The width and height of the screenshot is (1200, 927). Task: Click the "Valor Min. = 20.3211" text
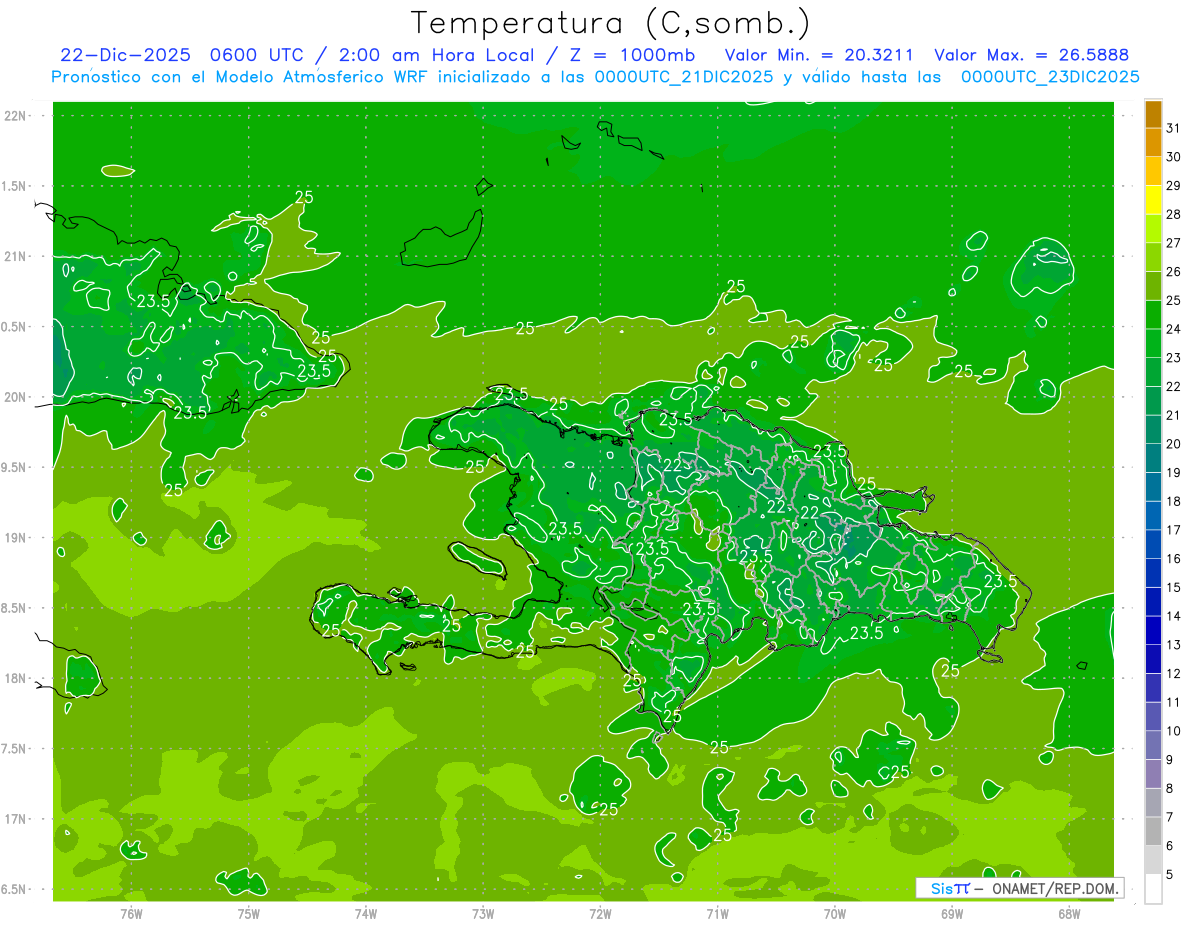820,55
